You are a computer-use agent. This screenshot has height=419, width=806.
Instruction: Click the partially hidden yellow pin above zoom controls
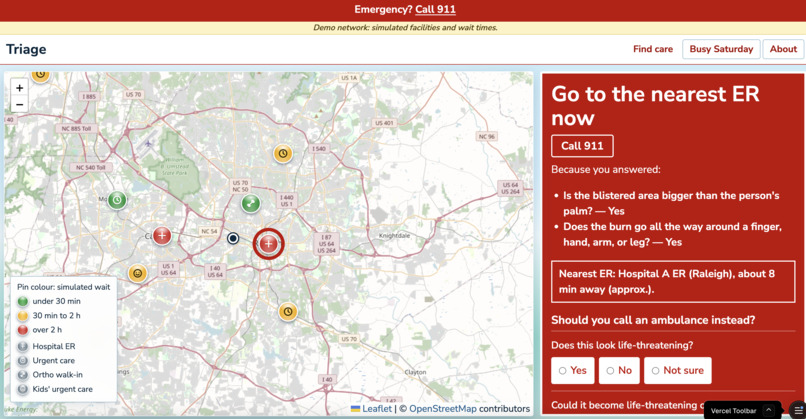pyautogui.click(x=41, y=76)
